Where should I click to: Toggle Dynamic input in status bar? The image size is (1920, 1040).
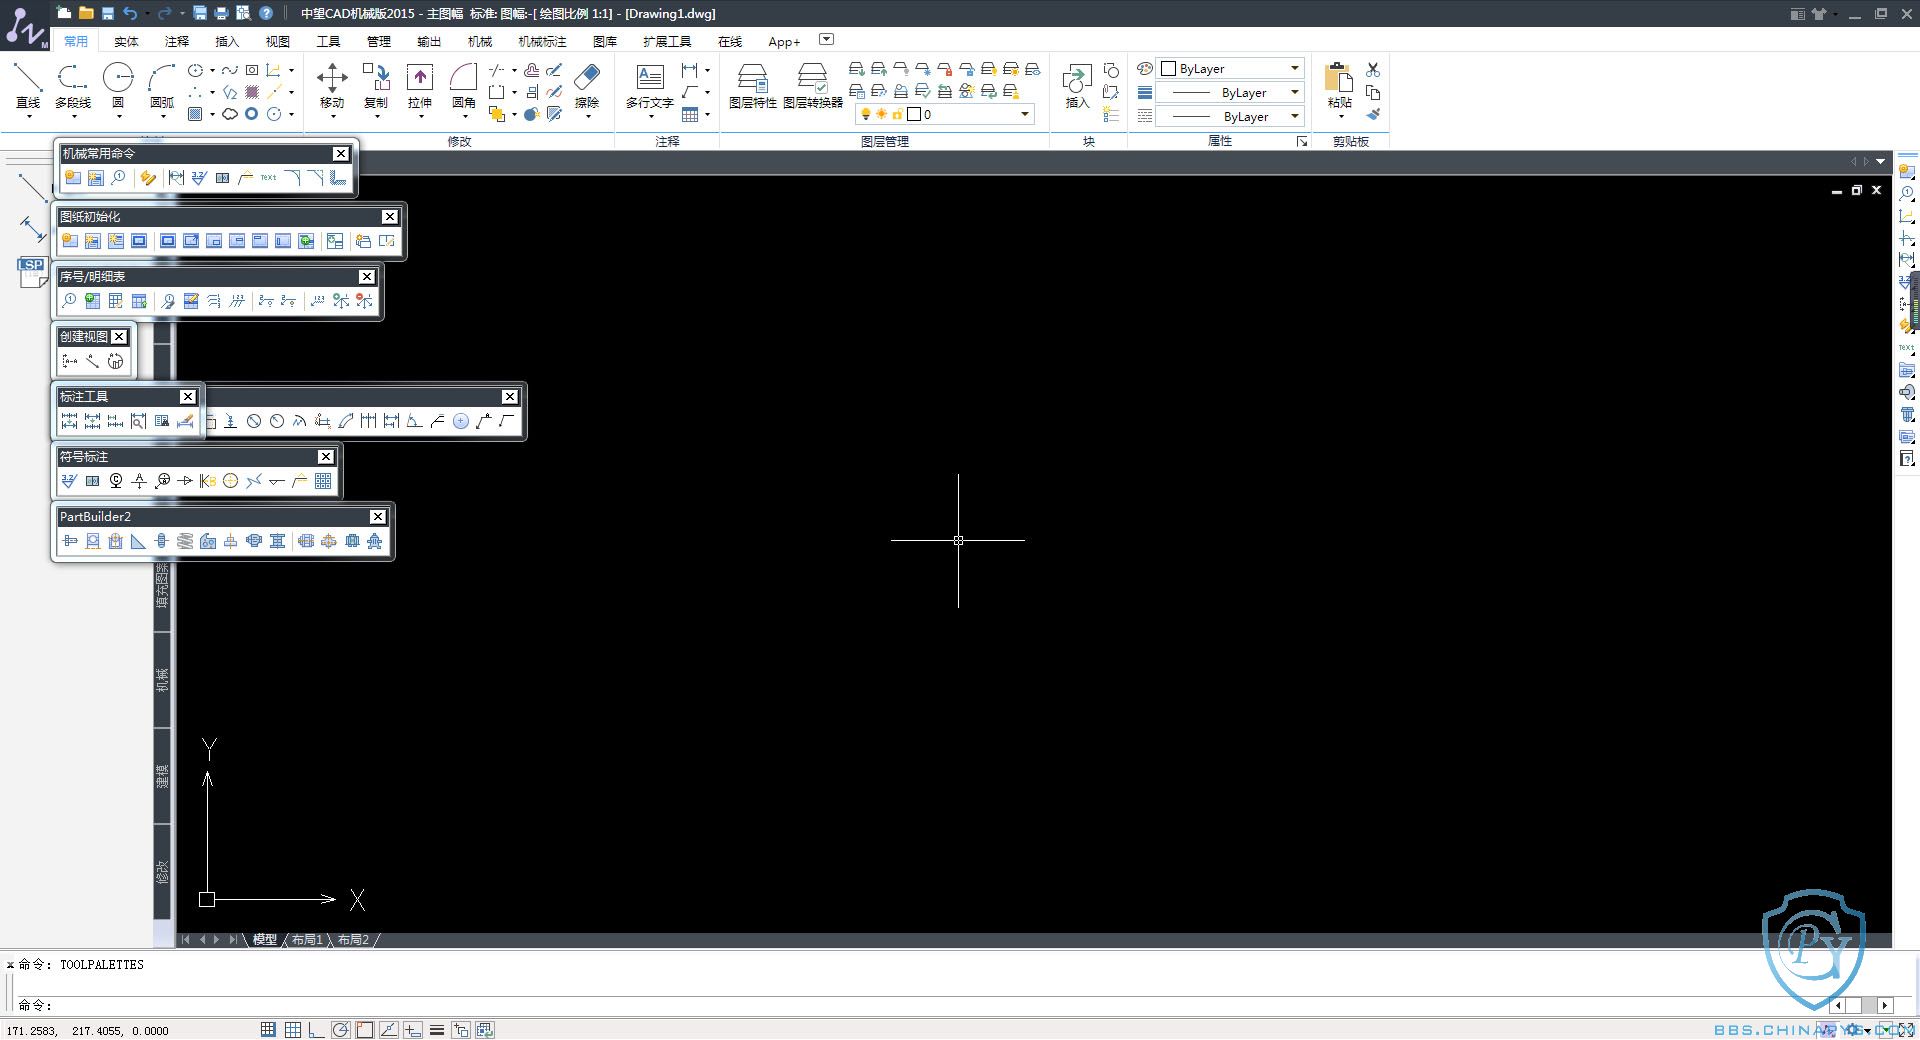click(x=413, y=1029)
